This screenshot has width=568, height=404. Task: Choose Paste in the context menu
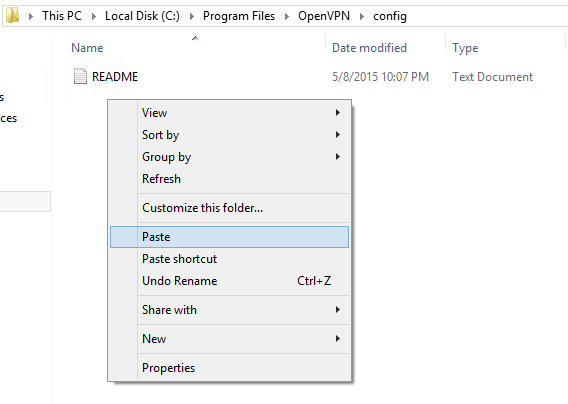coord(230,237)
